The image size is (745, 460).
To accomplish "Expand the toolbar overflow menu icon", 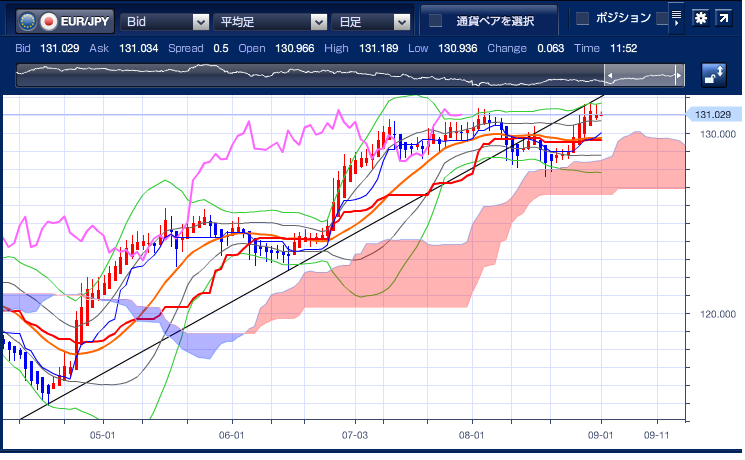I will [676, 19].
